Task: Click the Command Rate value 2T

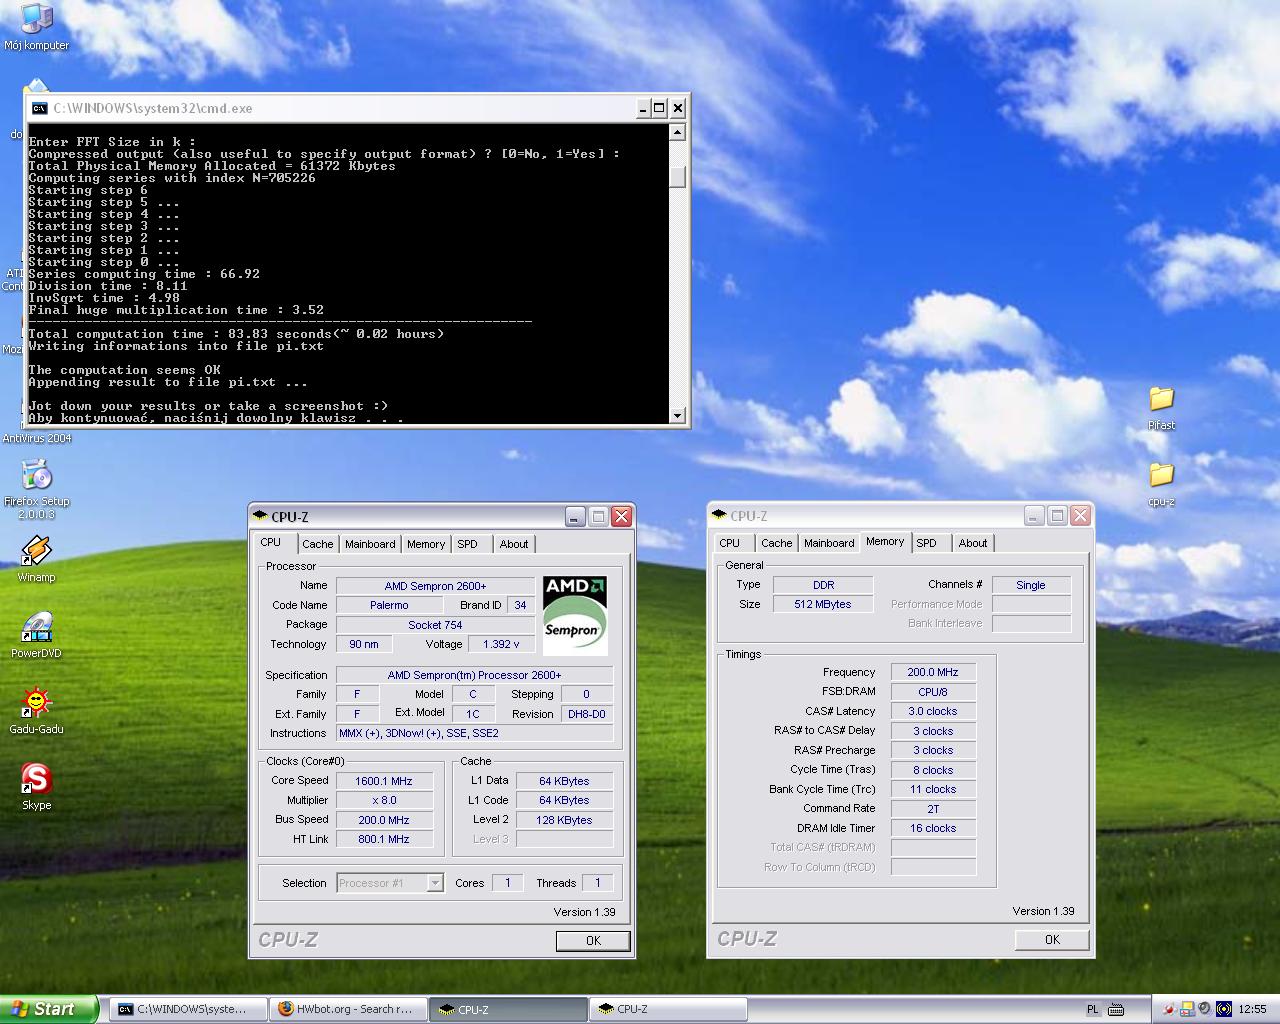Action: (x=933, y=809)
